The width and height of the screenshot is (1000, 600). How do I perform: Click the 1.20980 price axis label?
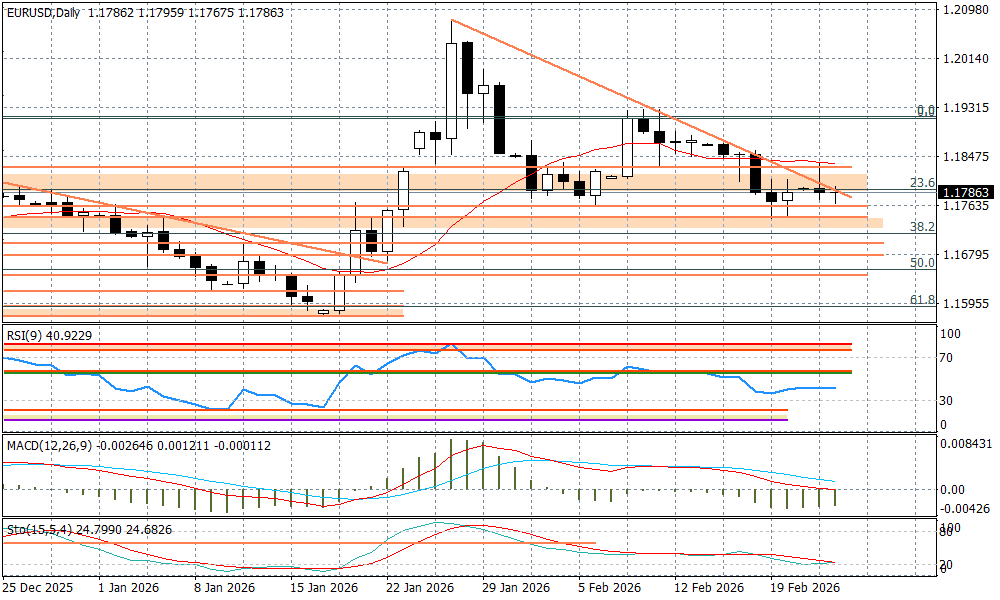click(966, 10)
